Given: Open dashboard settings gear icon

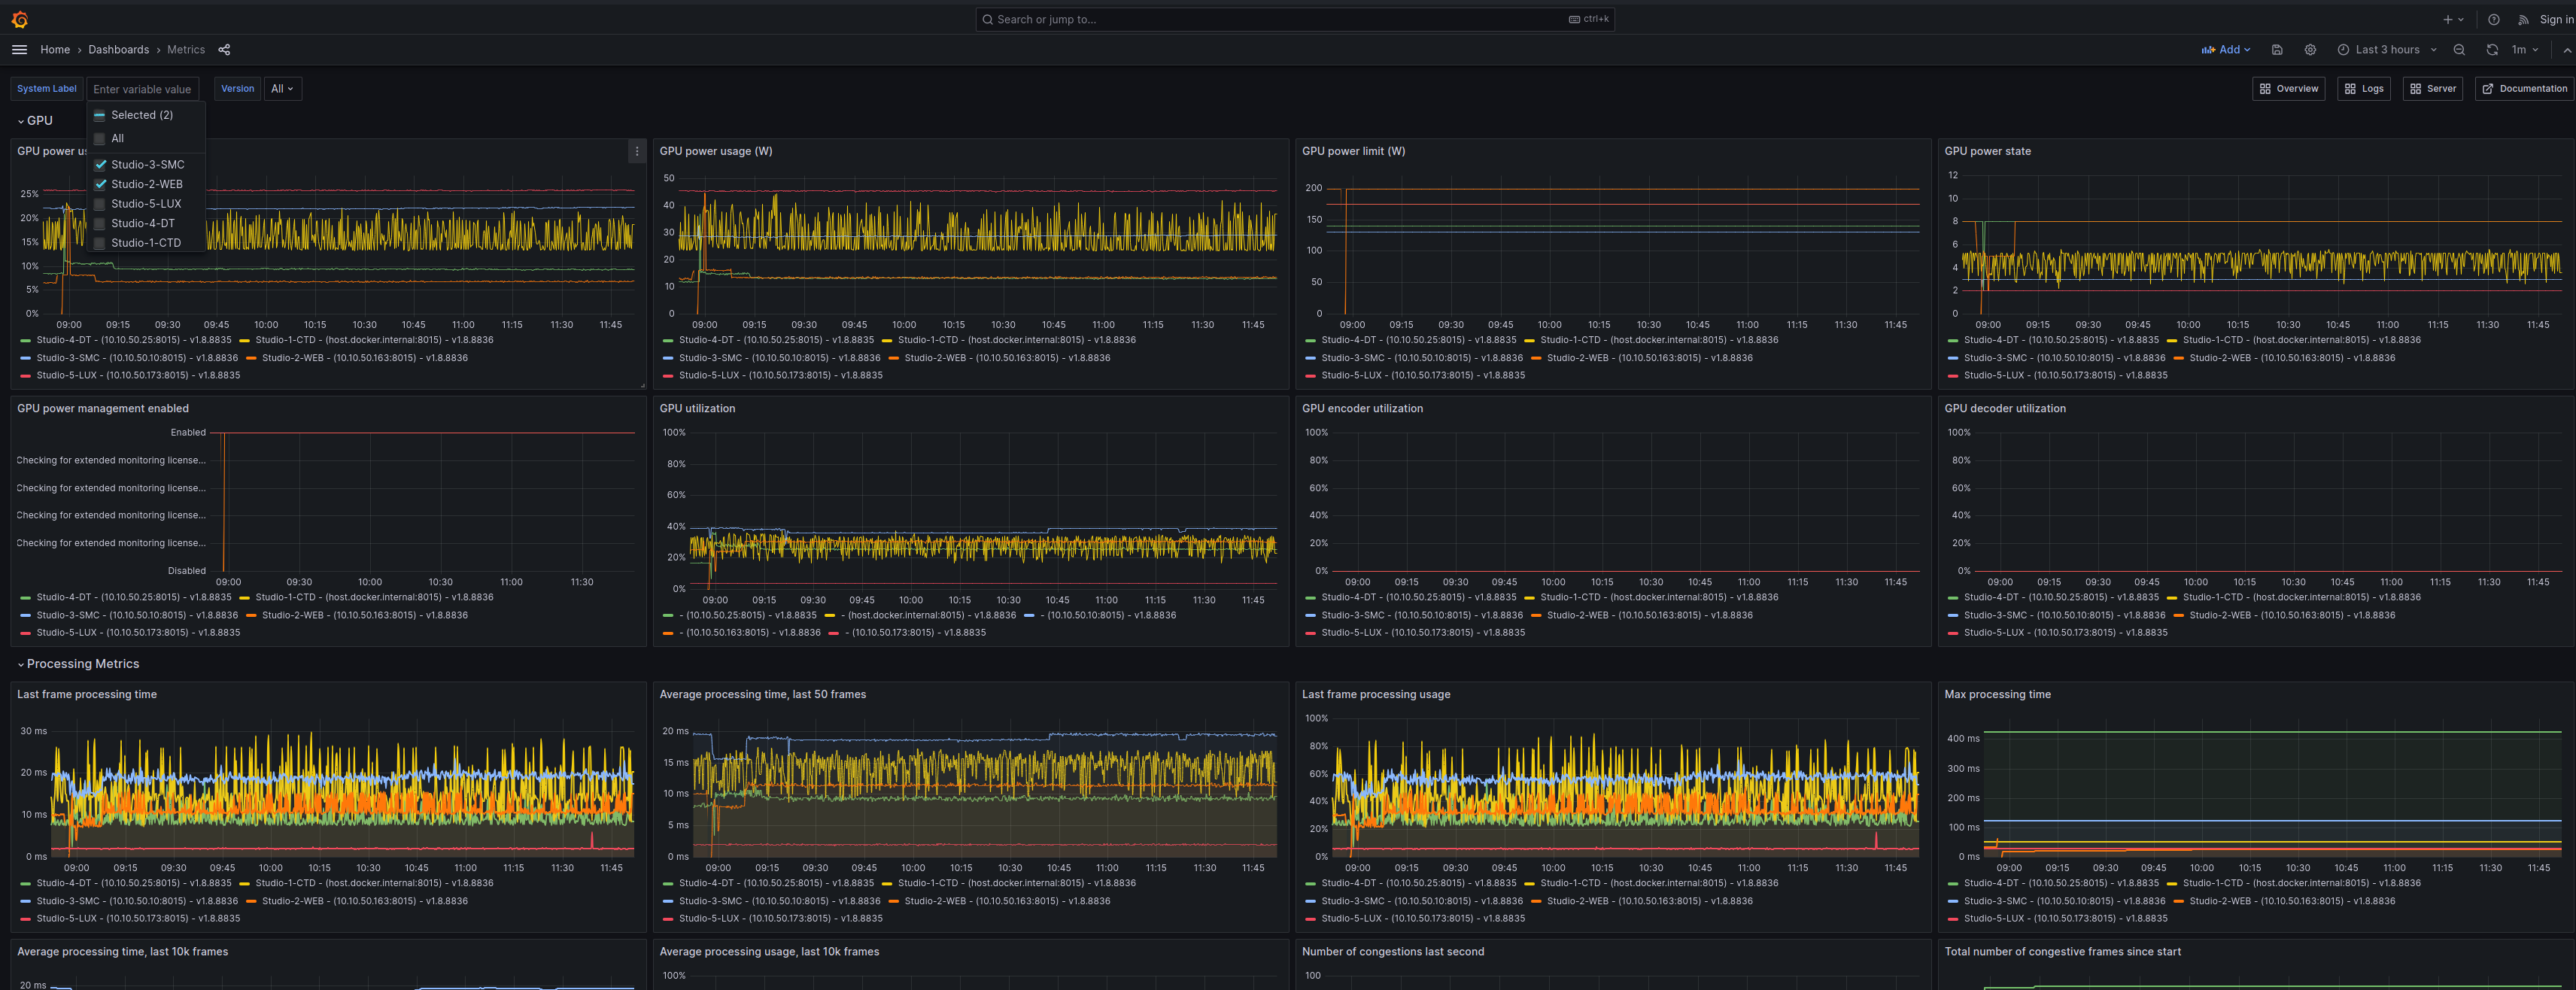Looking at the screenshot, I should [x=2310, y=50].
